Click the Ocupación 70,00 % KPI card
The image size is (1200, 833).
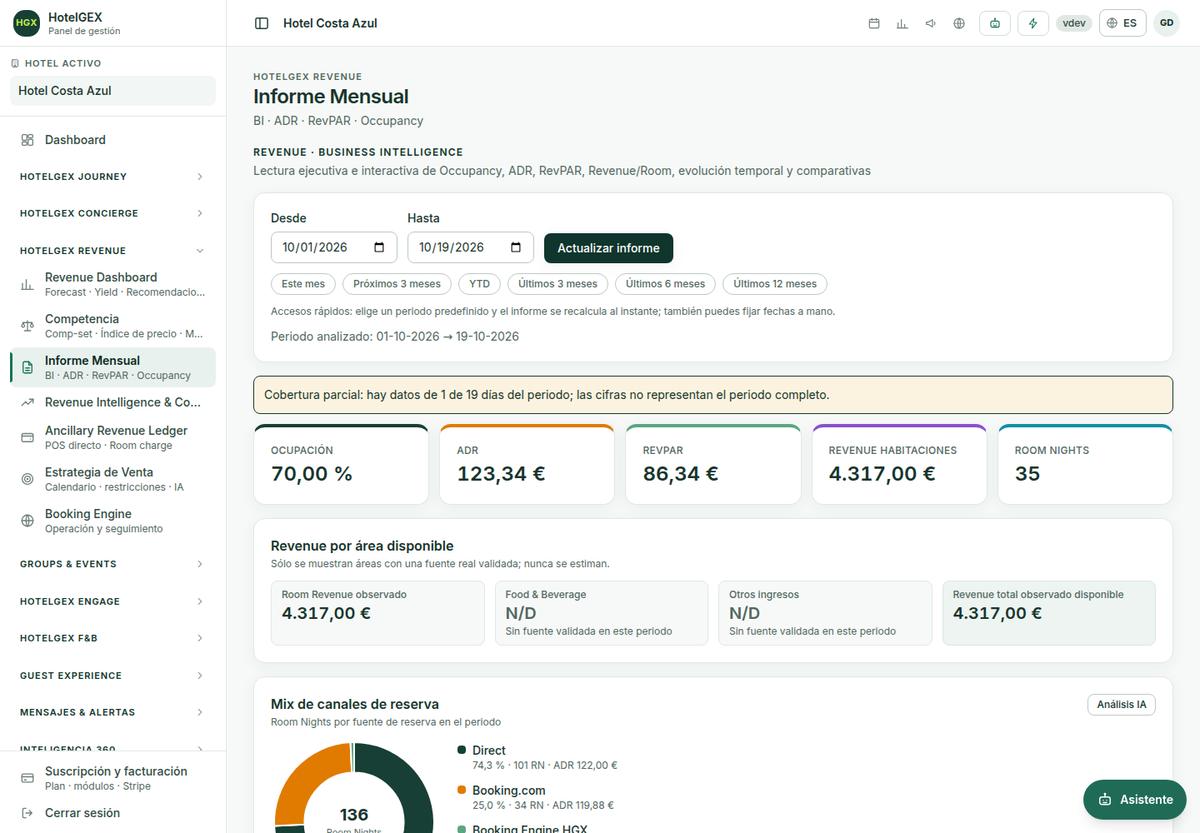(341, 464)
